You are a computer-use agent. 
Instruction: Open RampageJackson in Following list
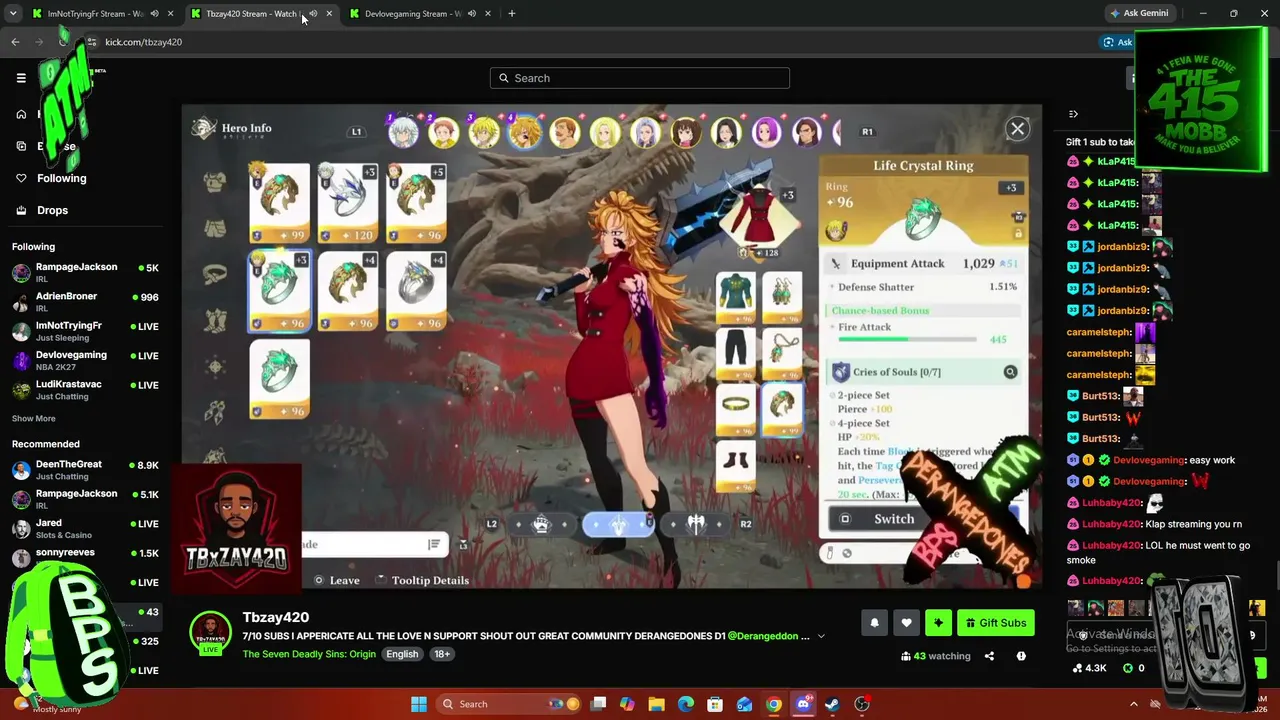pos(85,272)
